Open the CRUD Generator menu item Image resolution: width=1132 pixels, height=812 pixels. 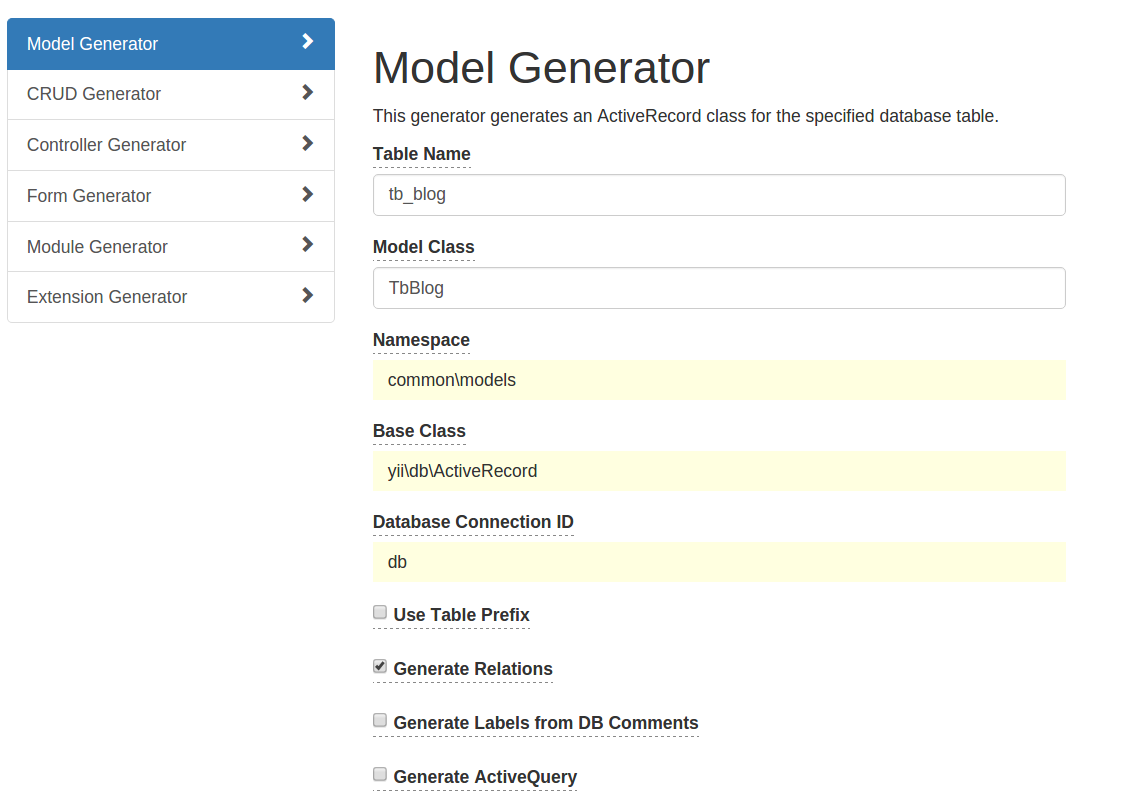(171, 95)
